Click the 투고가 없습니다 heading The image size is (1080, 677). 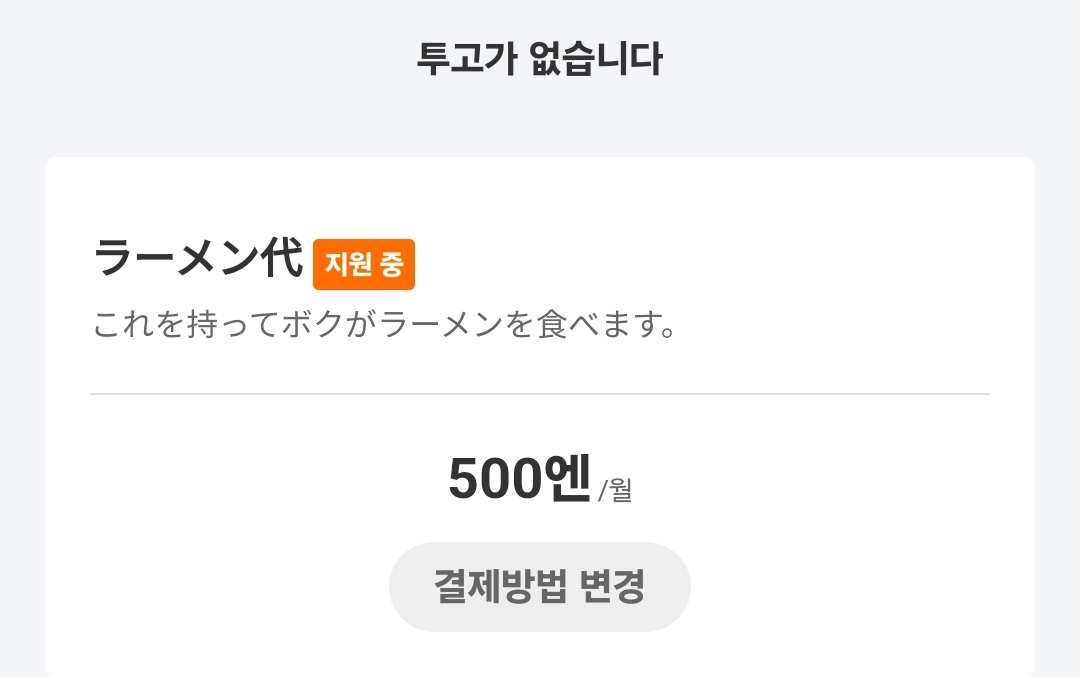point(539,60)
